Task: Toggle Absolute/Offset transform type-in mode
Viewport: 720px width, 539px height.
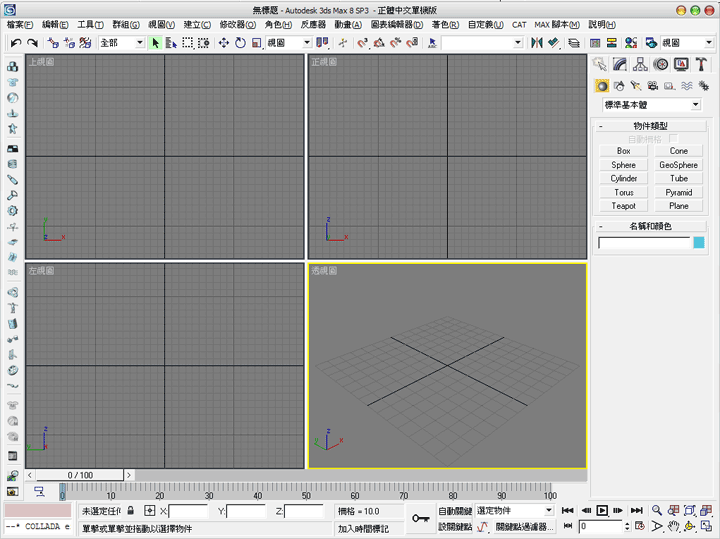Action: (x=150, y=511)
